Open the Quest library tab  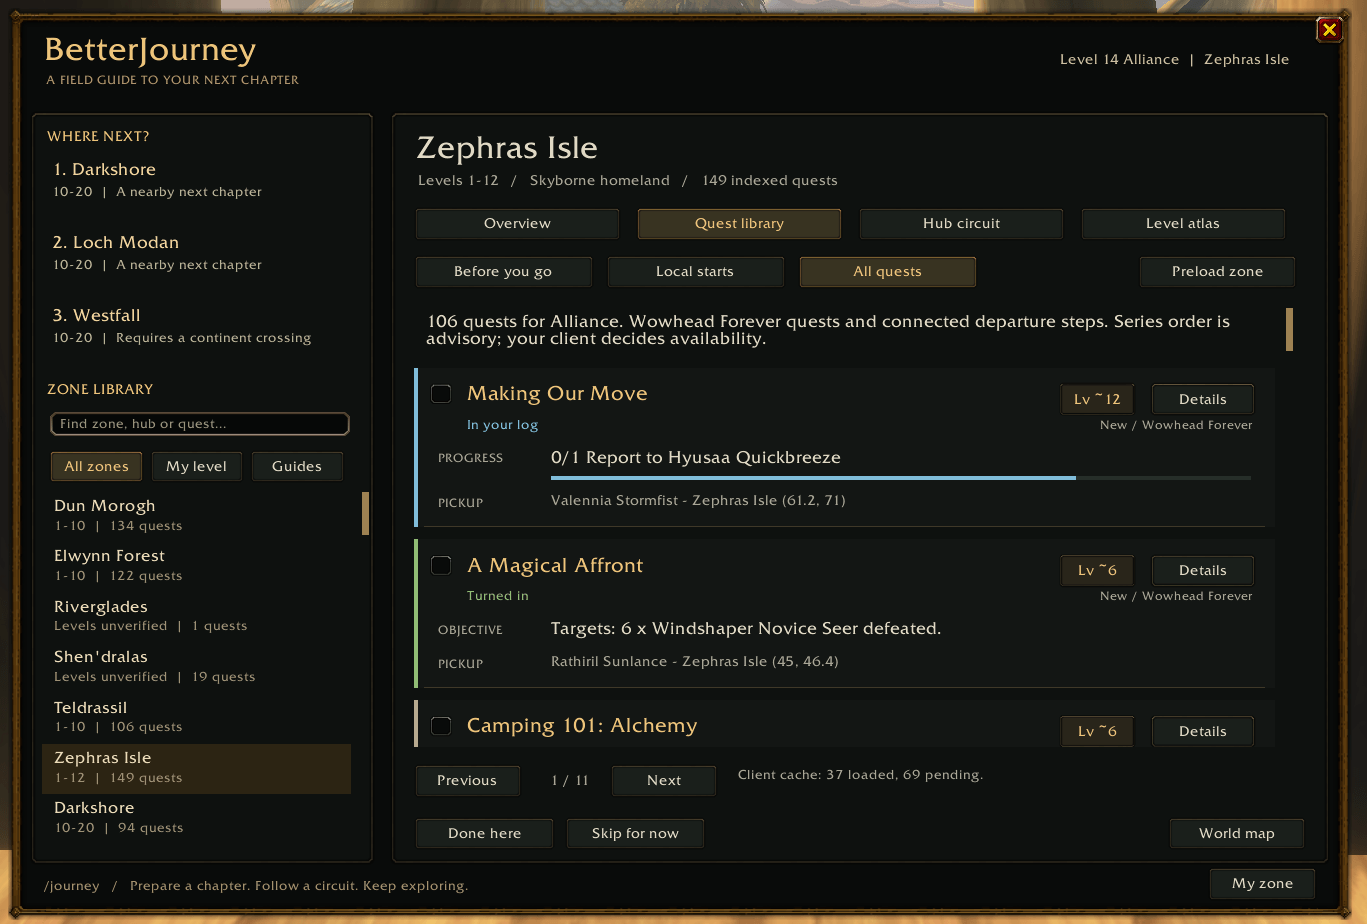(739, 224)
